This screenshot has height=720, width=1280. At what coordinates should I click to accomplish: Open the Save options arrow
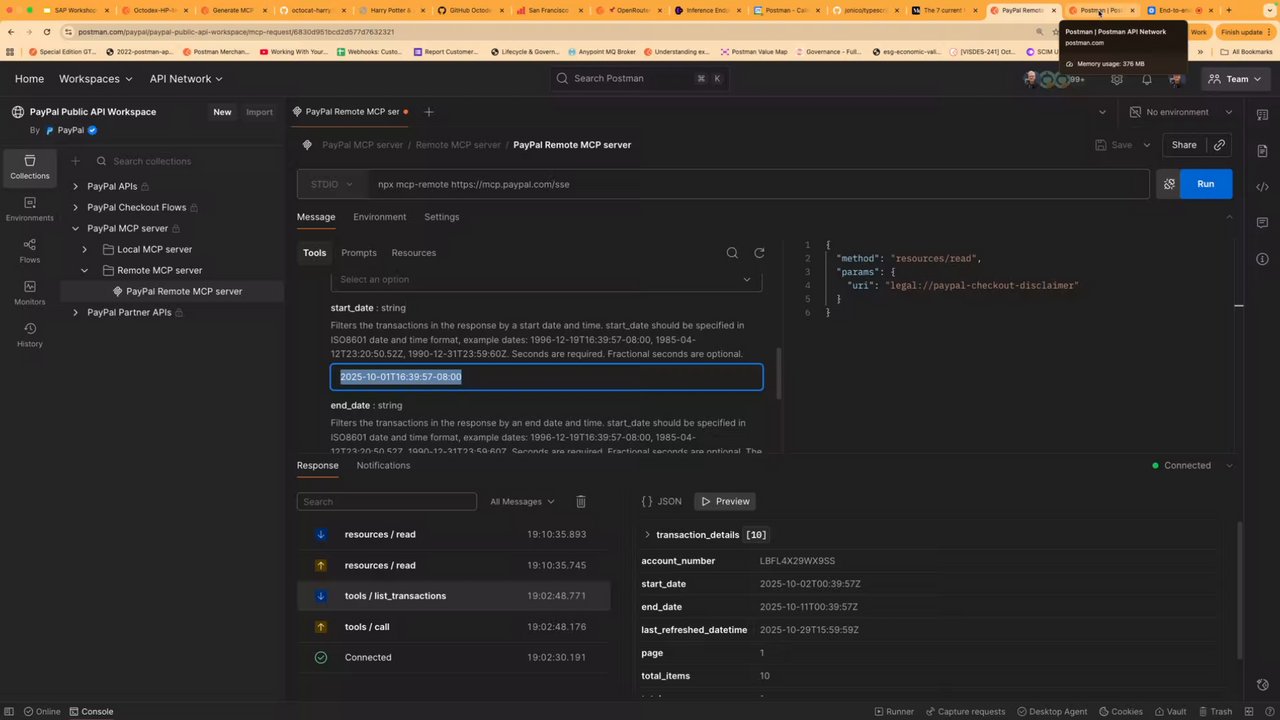click(x=1147, y=145)
